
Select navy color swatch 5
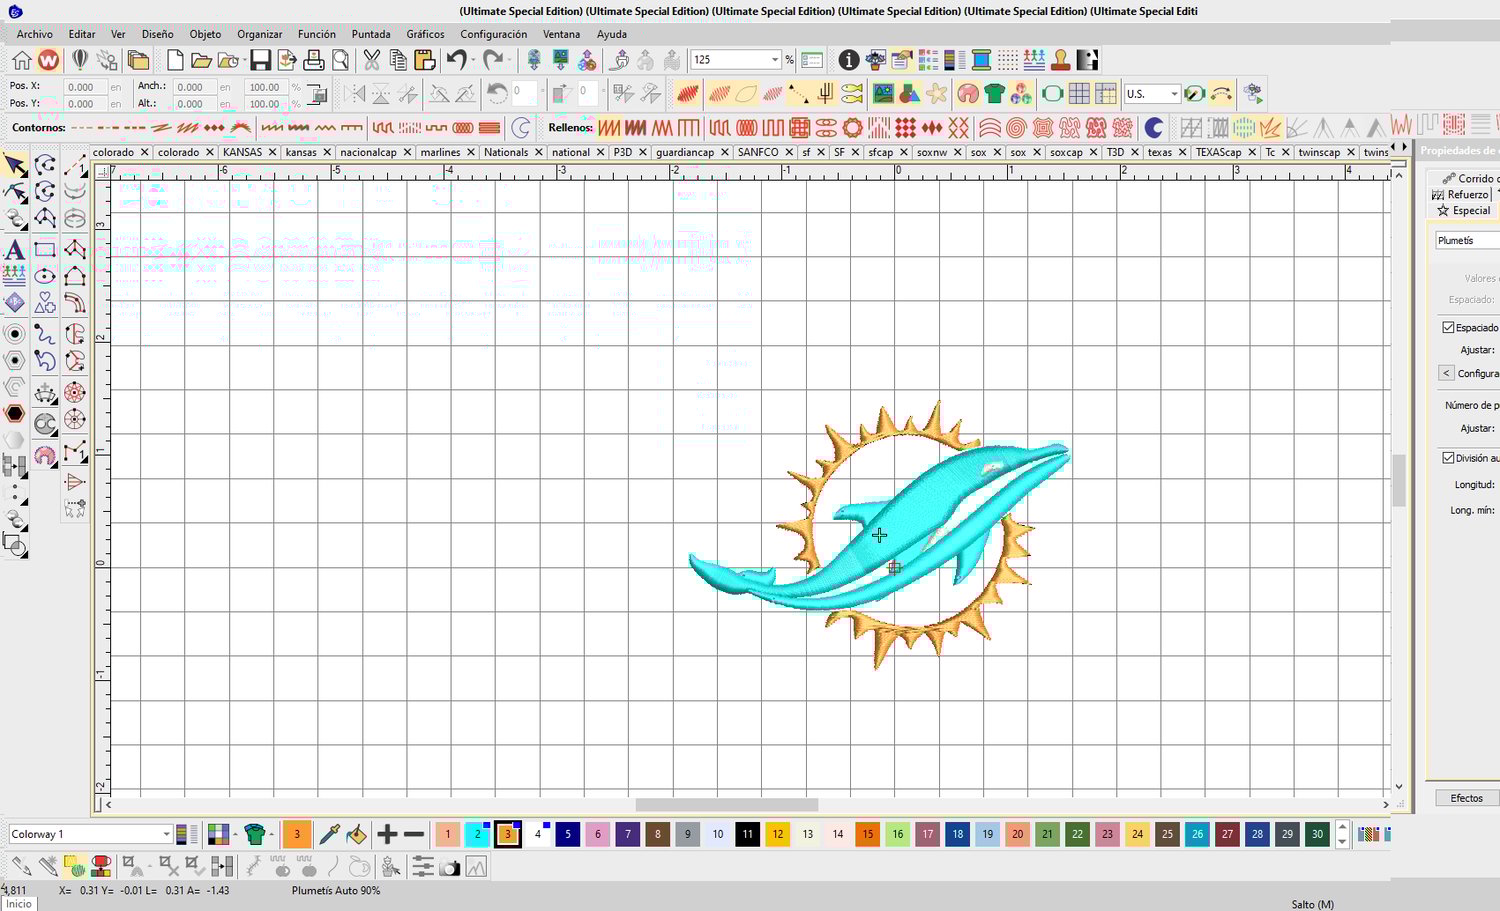coord(567,834)
